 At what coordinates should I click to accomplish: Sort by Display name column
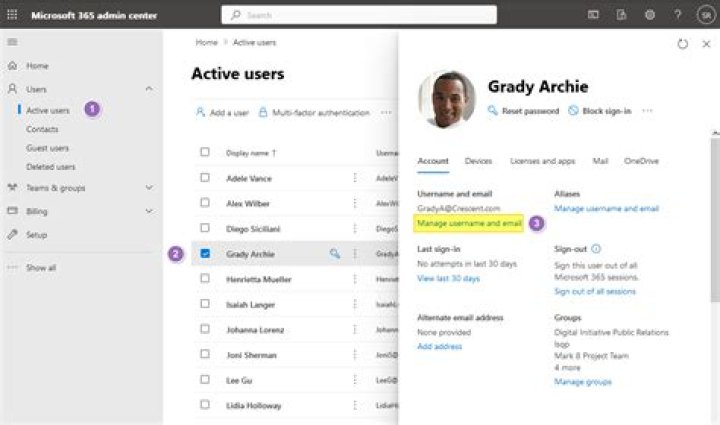[251, 153]
